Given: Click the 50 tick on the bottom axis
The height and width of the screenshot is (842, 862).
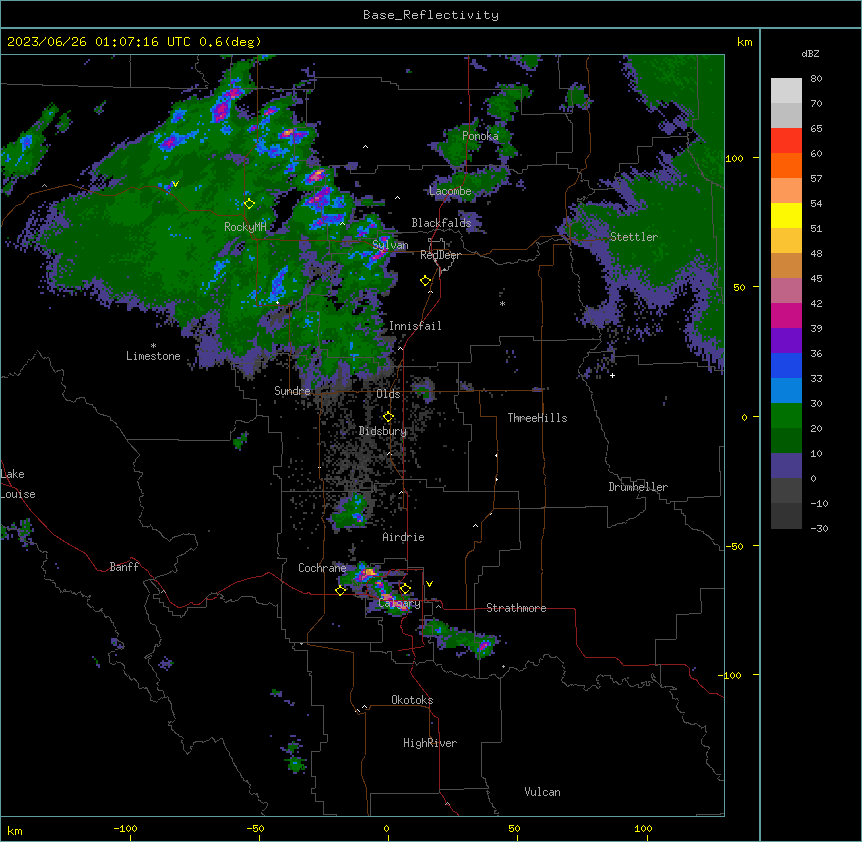Looking at the screenshot, I should tap(514, 828).
